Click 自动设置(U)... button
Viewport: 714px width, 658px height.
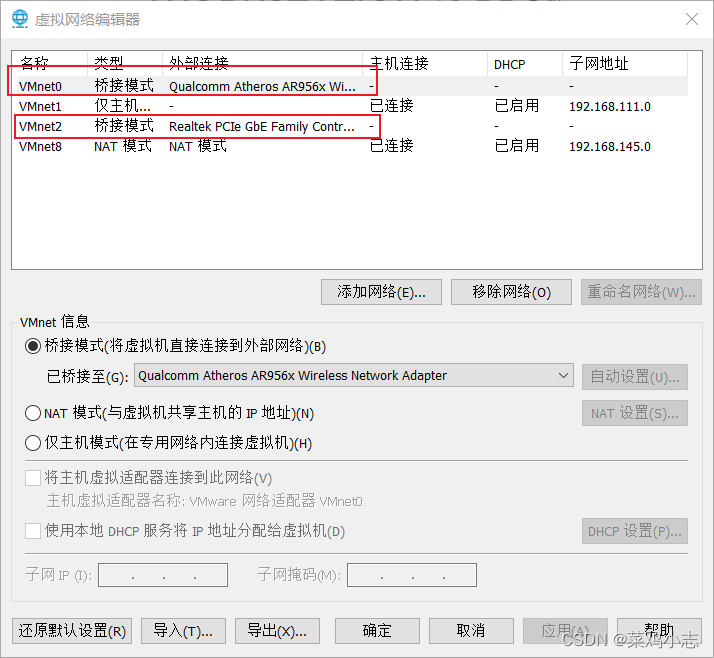pos(635,377)
